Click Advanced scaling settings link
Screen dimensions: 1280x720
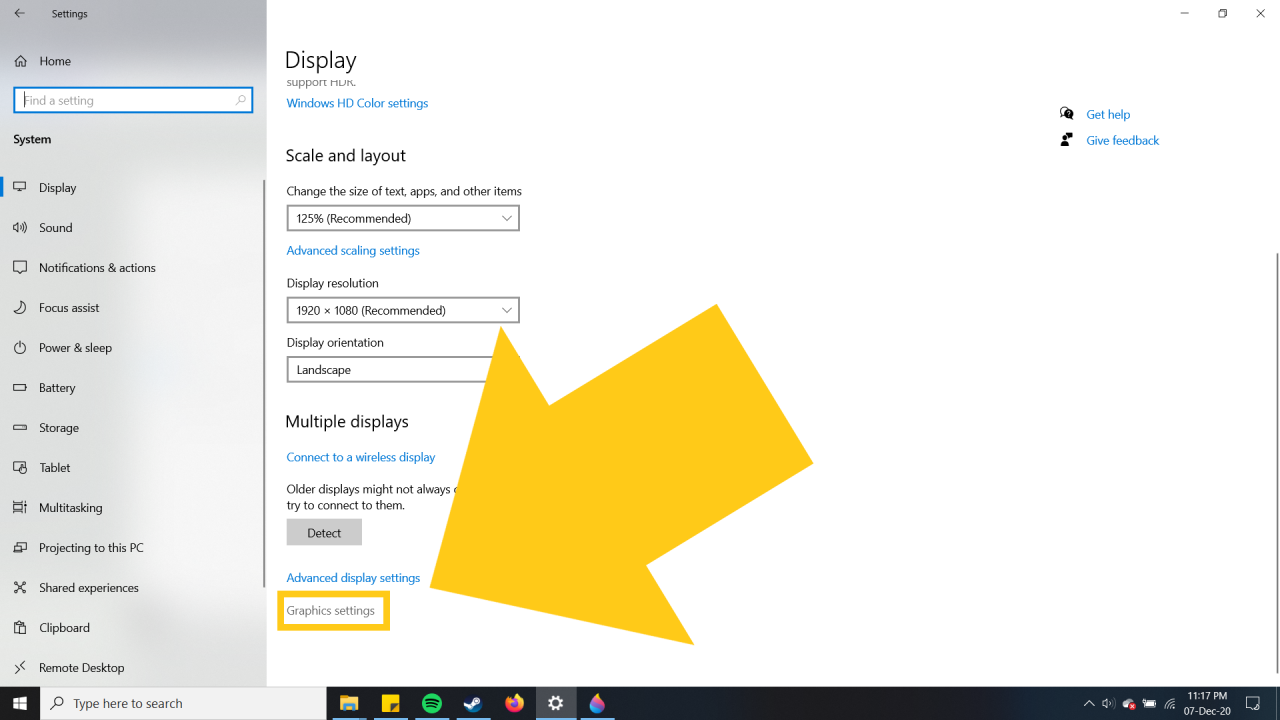[353, 251]
